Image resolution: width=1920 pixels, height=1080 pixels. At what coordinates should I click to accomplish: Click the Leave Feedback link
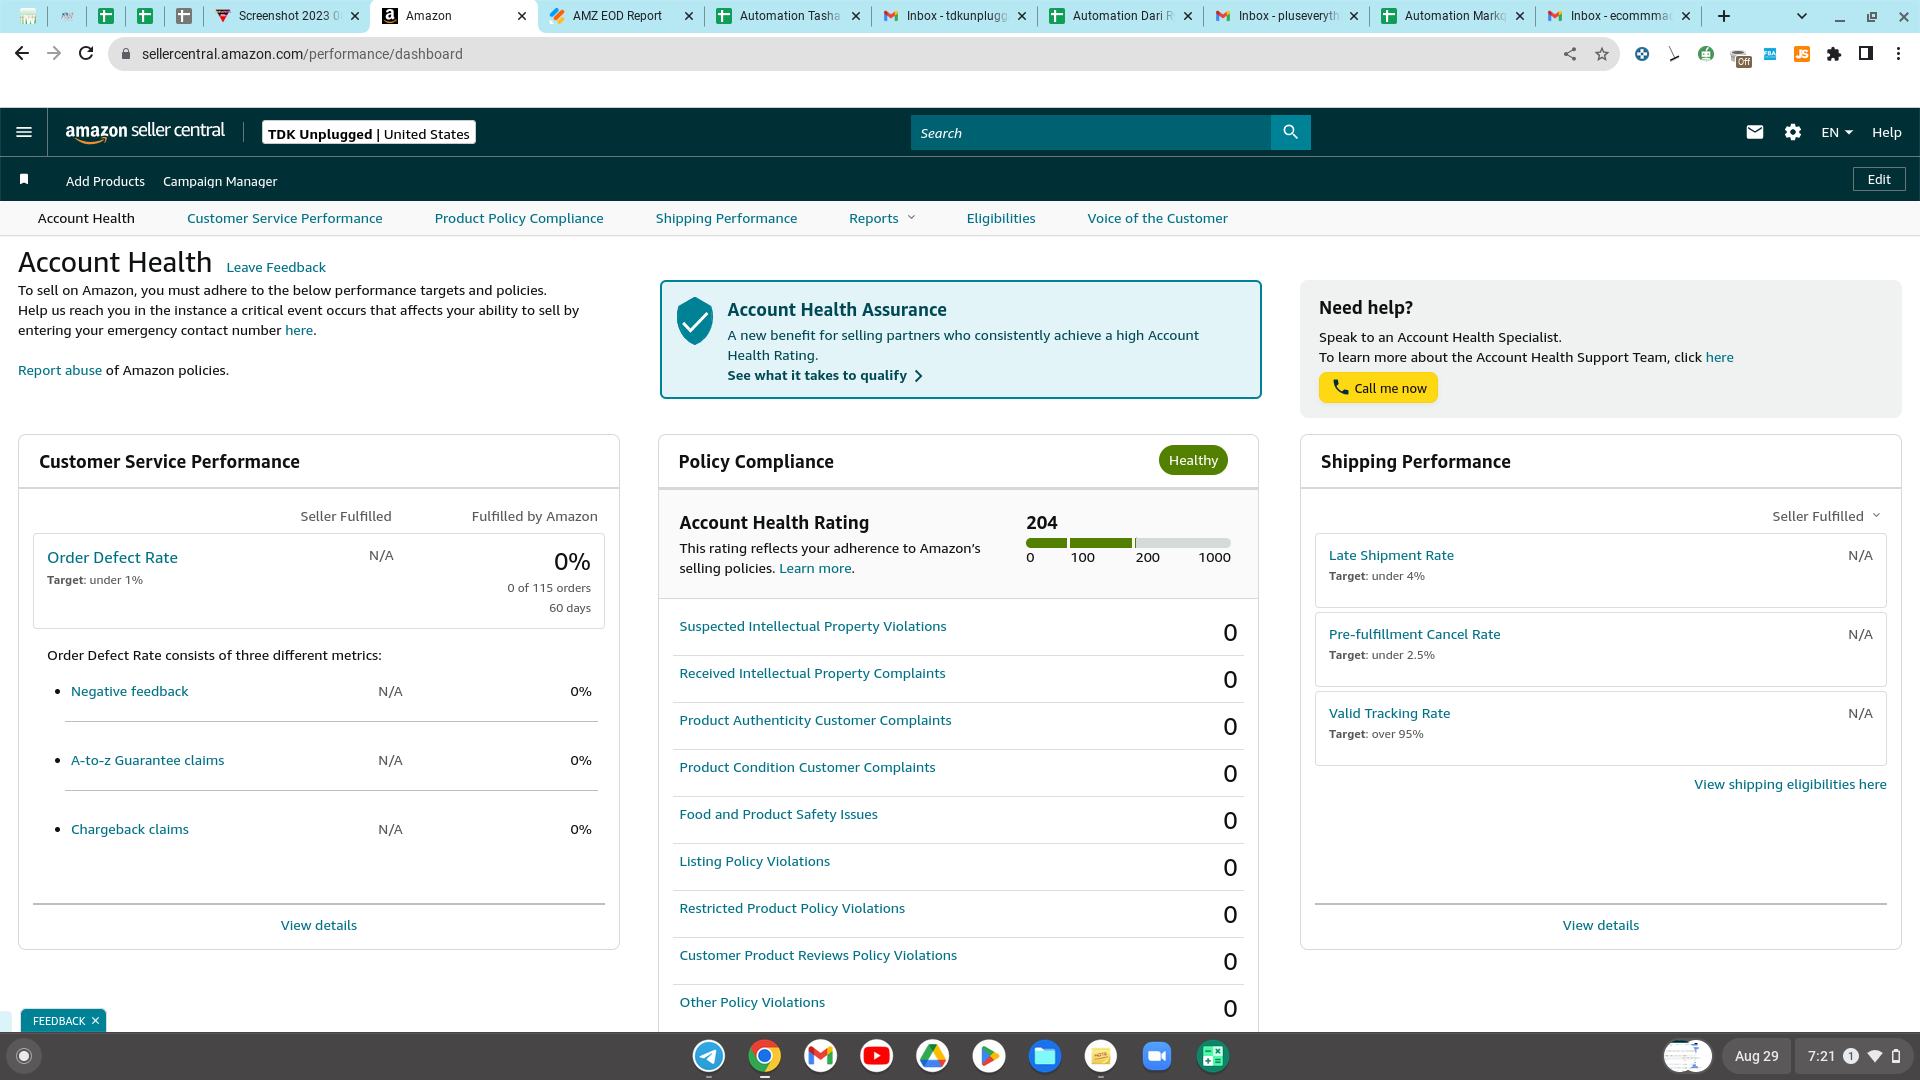276,267
